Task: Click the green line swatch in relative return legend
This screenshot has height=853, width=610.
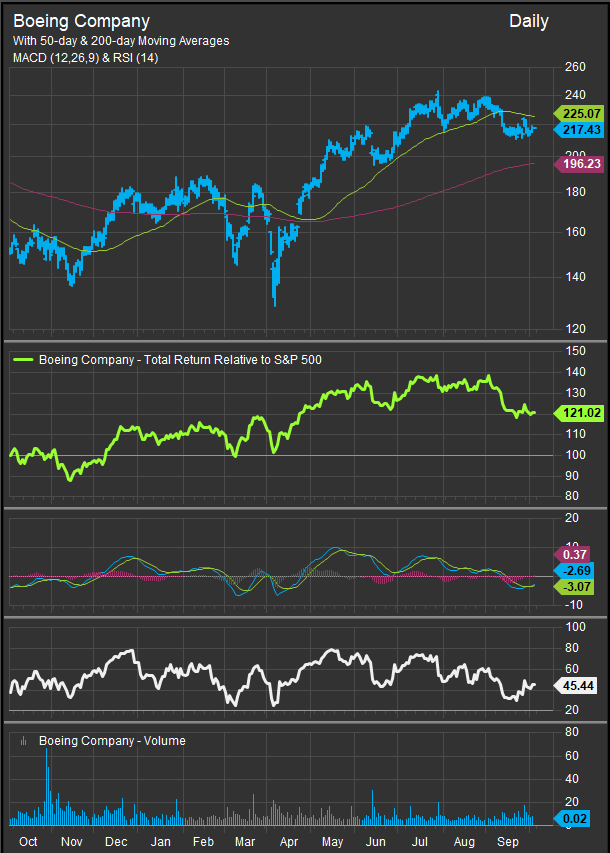Action: coord(23,359)
